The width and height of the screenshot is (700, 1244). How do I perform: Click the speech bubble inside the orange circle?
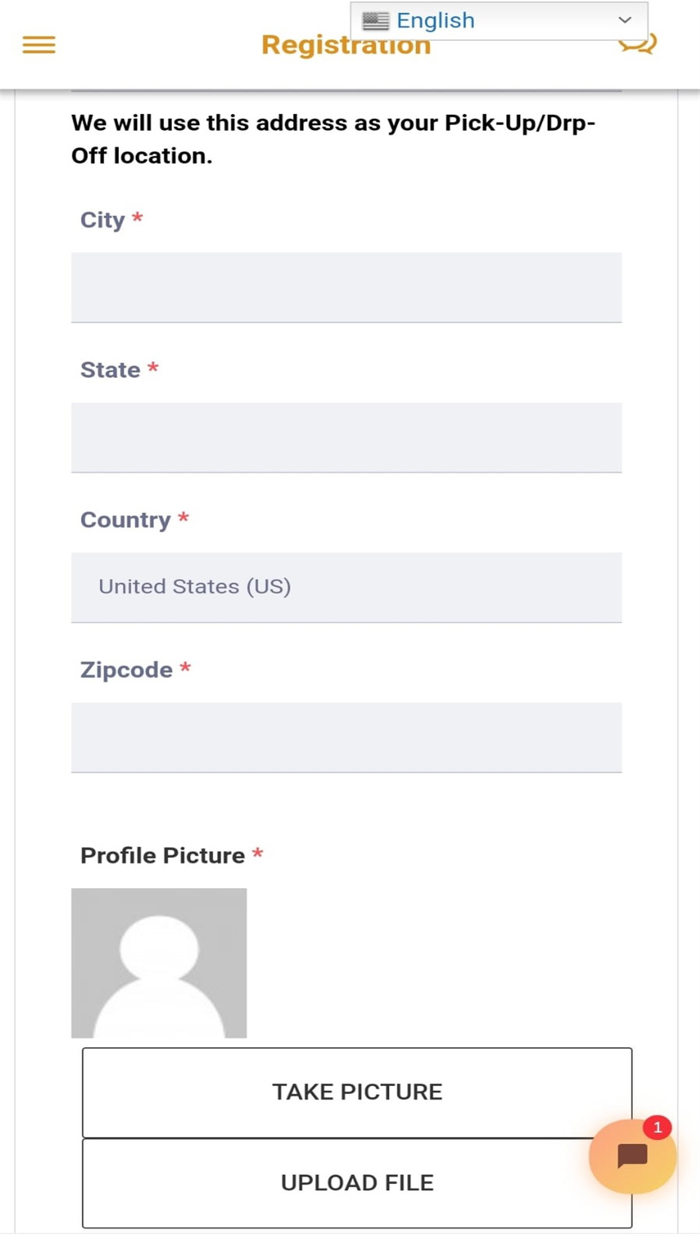(x=632, y=1156)
